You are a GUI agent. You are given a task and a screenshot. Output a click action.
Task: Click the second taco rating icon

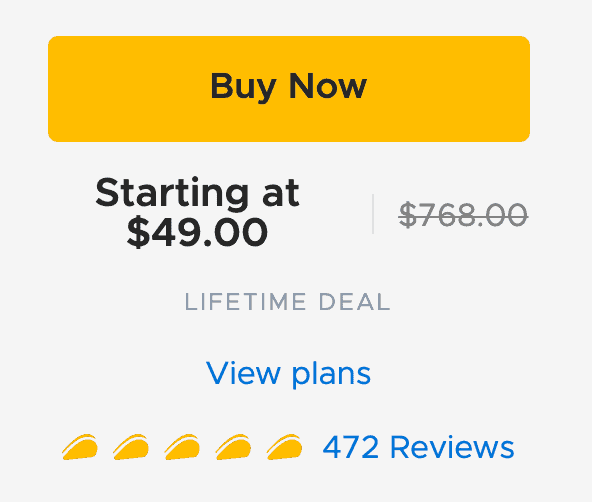pyautogui.click(x=131, y=447)
